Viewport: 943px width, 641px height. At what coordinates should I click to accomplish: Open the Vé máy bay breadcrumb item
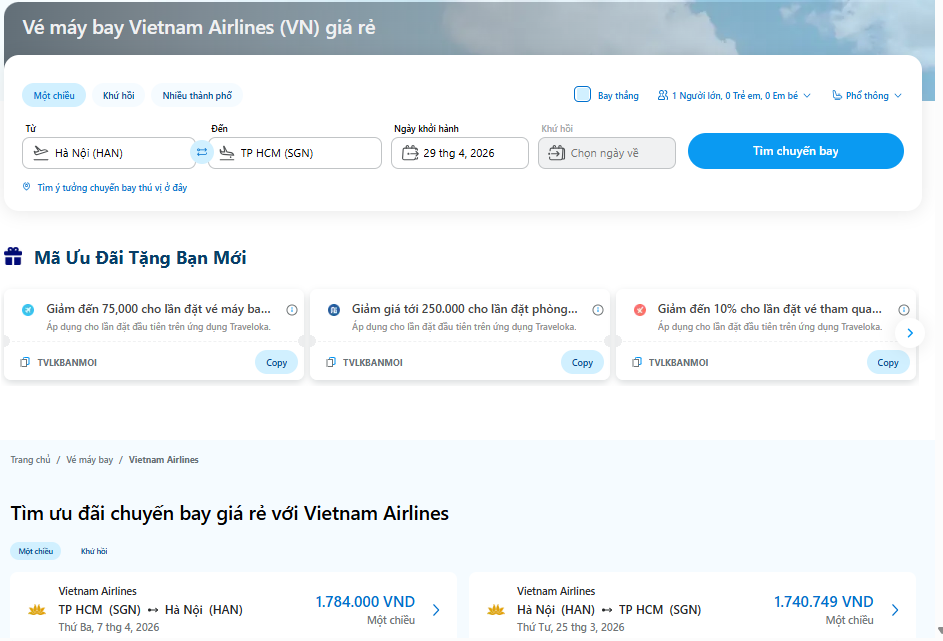pos(90,459)
